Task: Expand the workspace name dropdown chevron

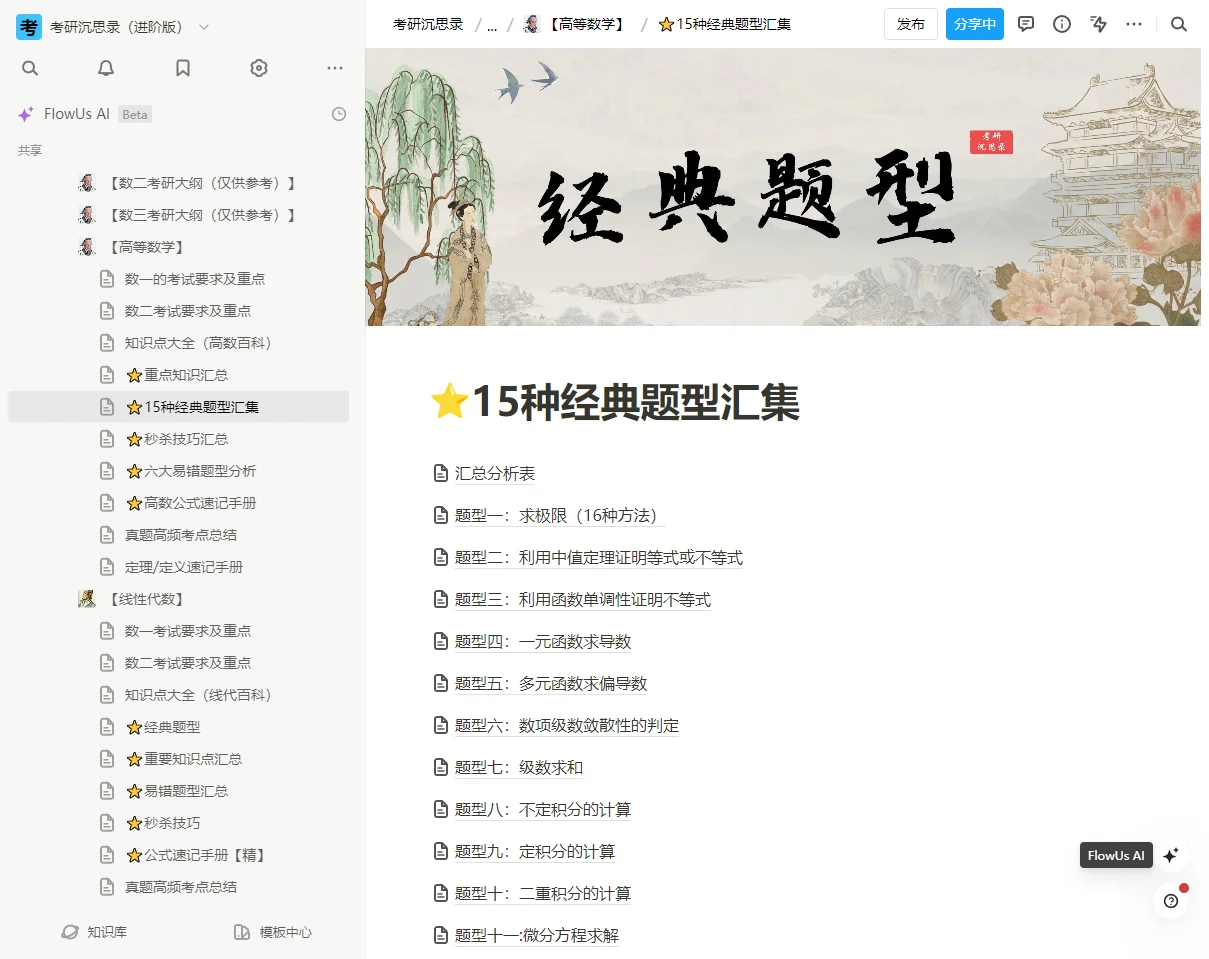Action: click(204, 27)
